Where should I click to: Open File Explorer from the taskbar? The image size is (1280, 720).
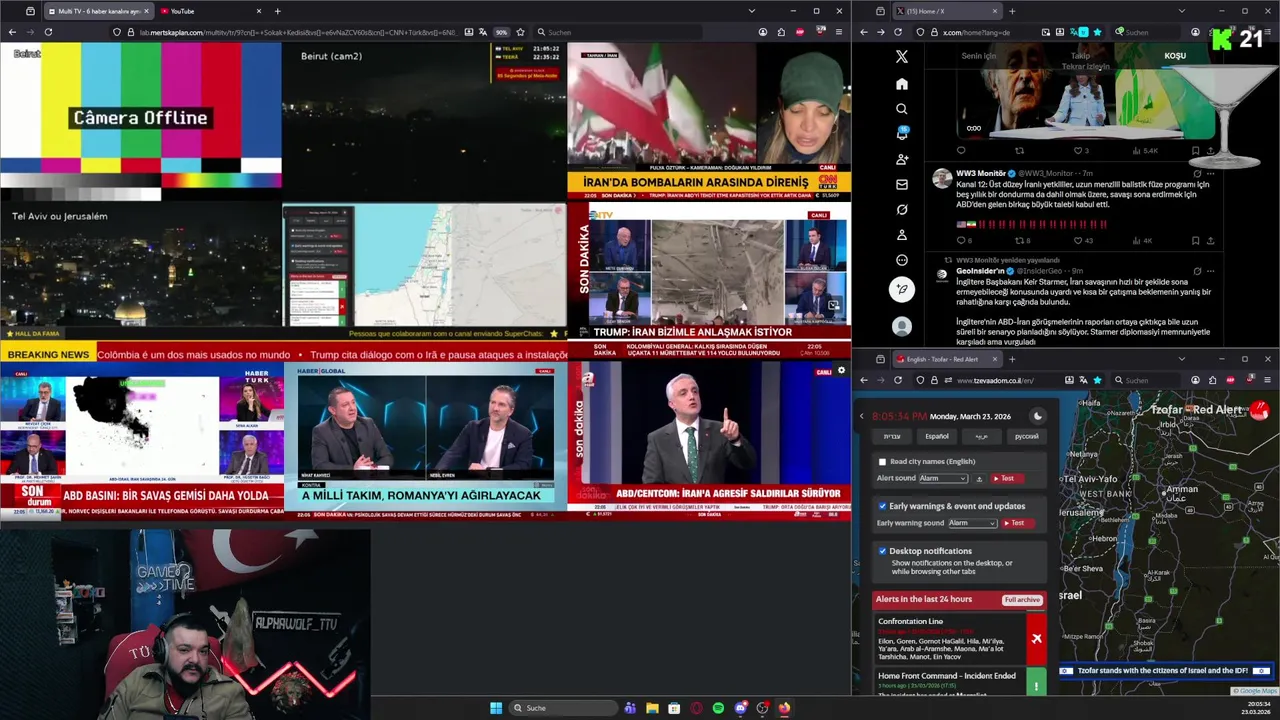pyautogui.click(x=652, y=708)
